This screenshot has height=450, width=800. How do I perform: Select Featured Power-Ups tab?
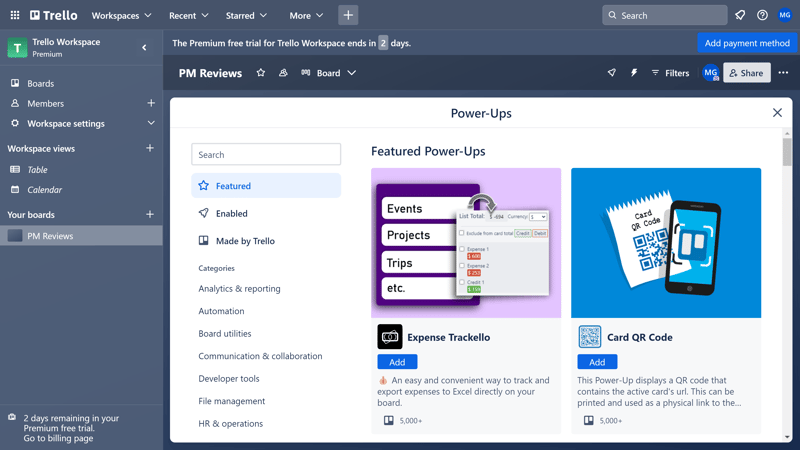point(266,186)
